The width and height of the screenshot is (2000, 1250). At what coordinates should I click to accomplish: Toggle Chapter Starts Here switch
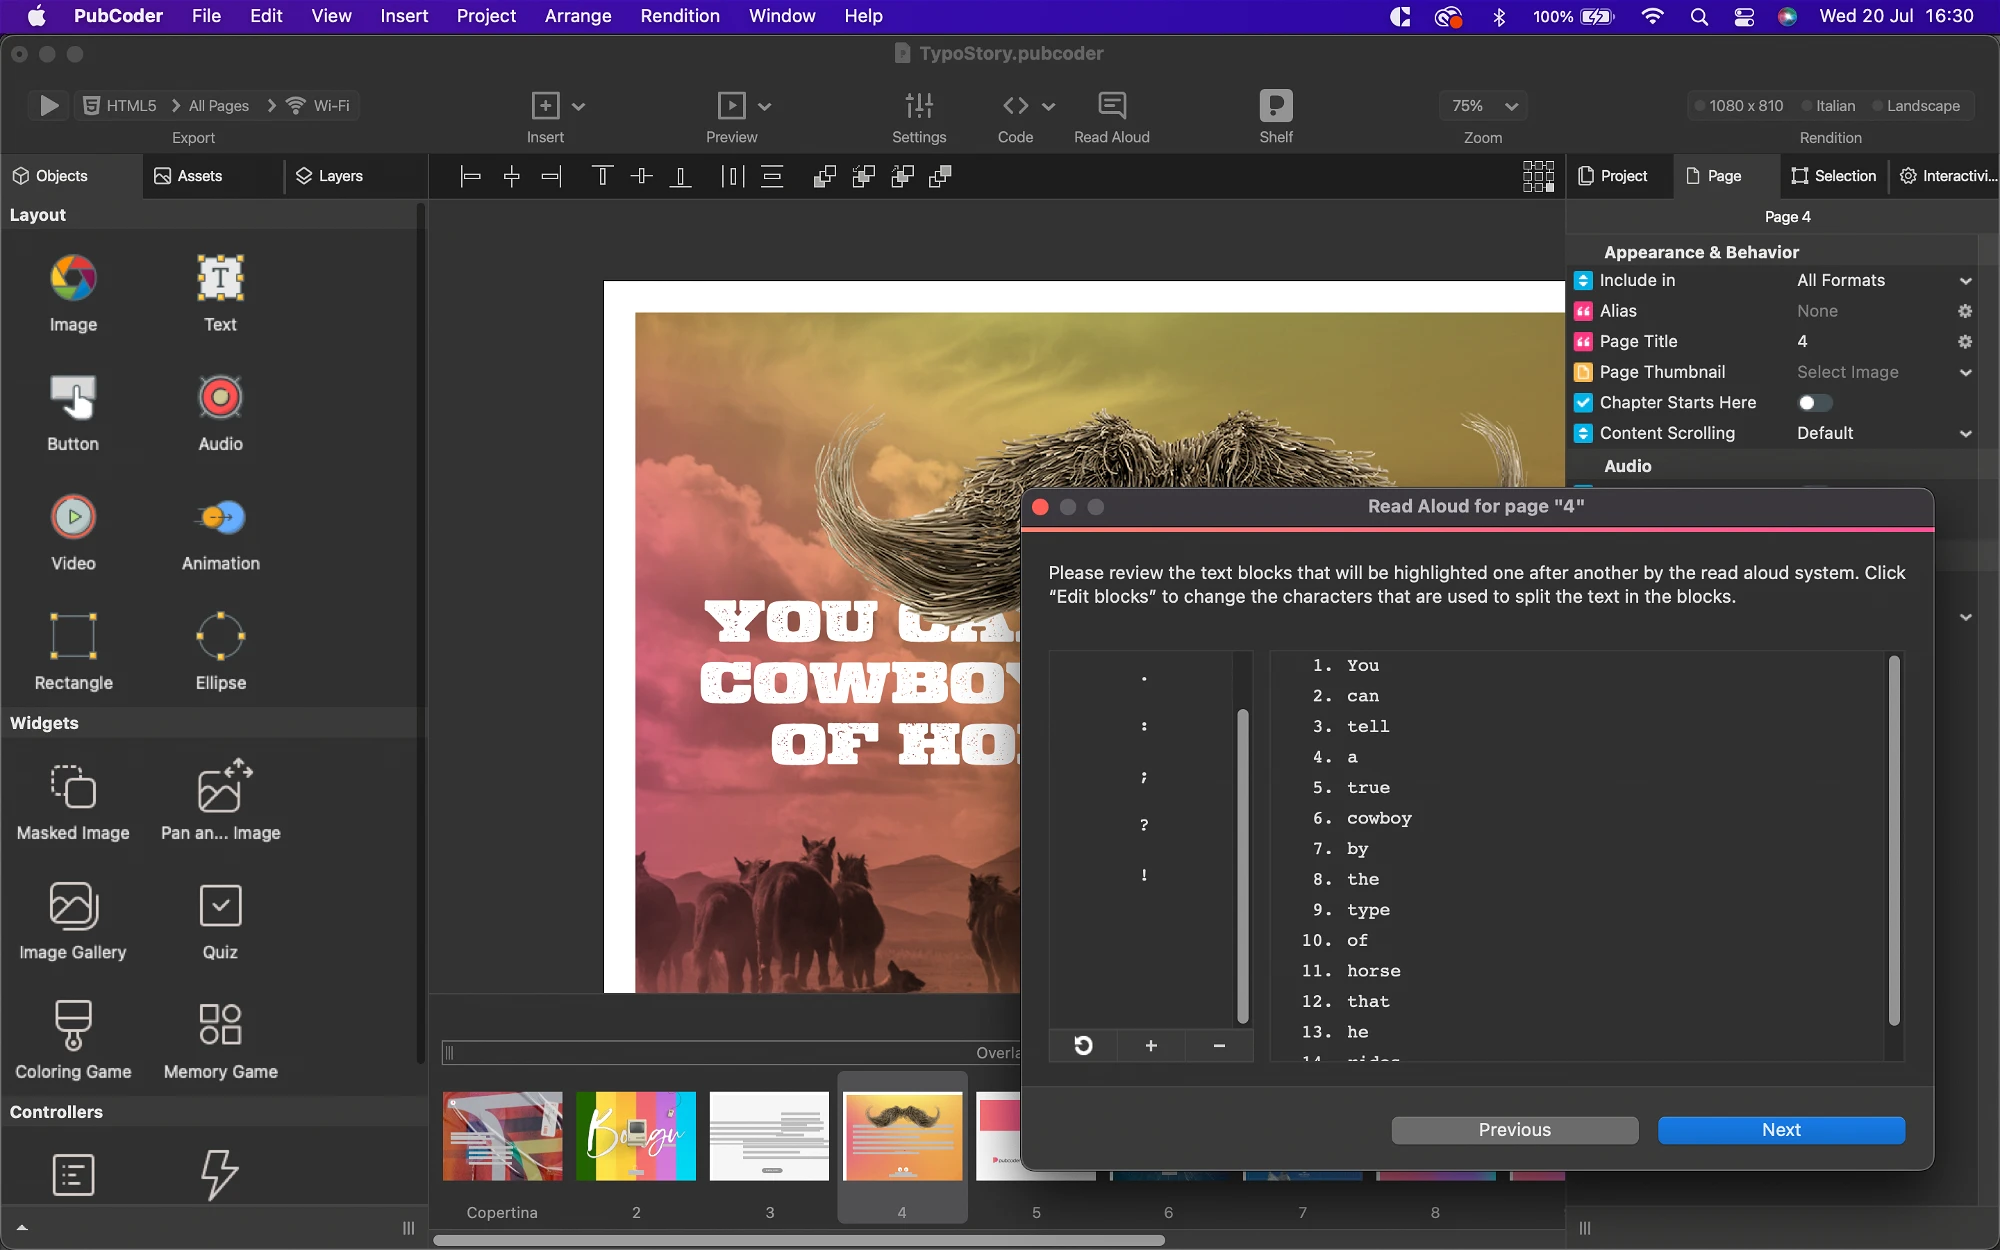(1814, 403)
